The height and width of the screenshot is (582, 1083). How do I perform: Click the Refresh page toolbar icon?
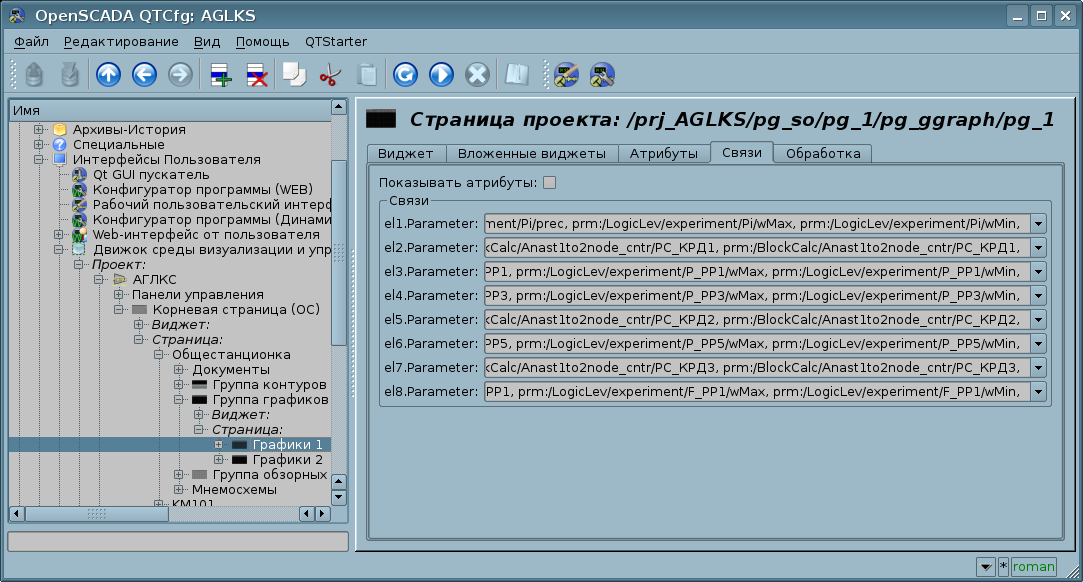(405, 75)
